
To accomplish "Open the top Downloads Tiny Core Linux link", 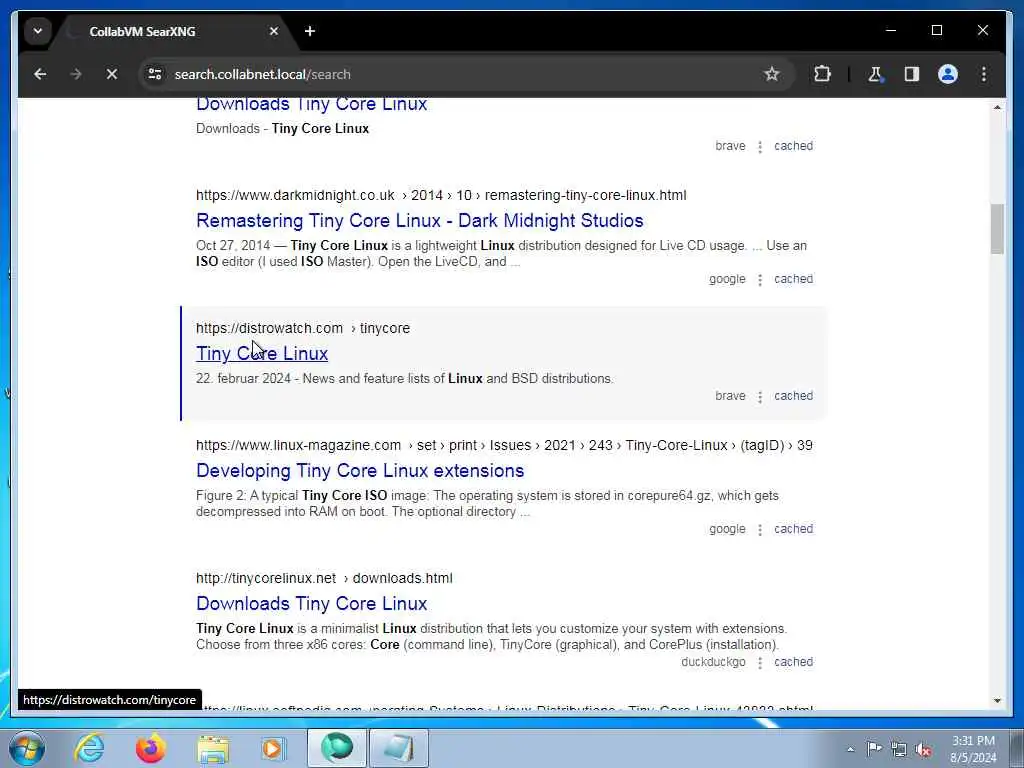I will click(x=312, y=104).
